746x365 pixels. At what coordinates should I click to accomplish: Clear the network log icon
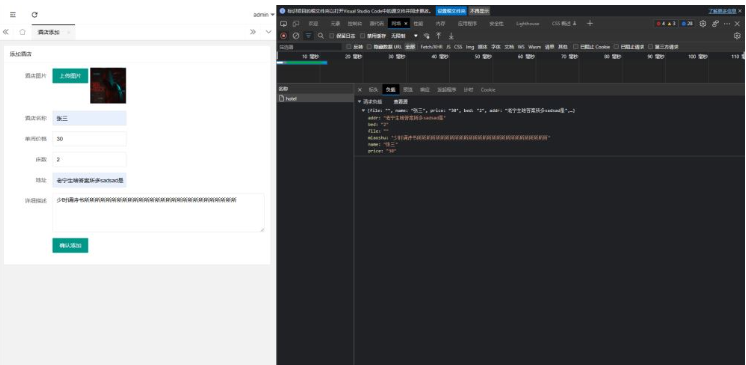pos(296,36)
